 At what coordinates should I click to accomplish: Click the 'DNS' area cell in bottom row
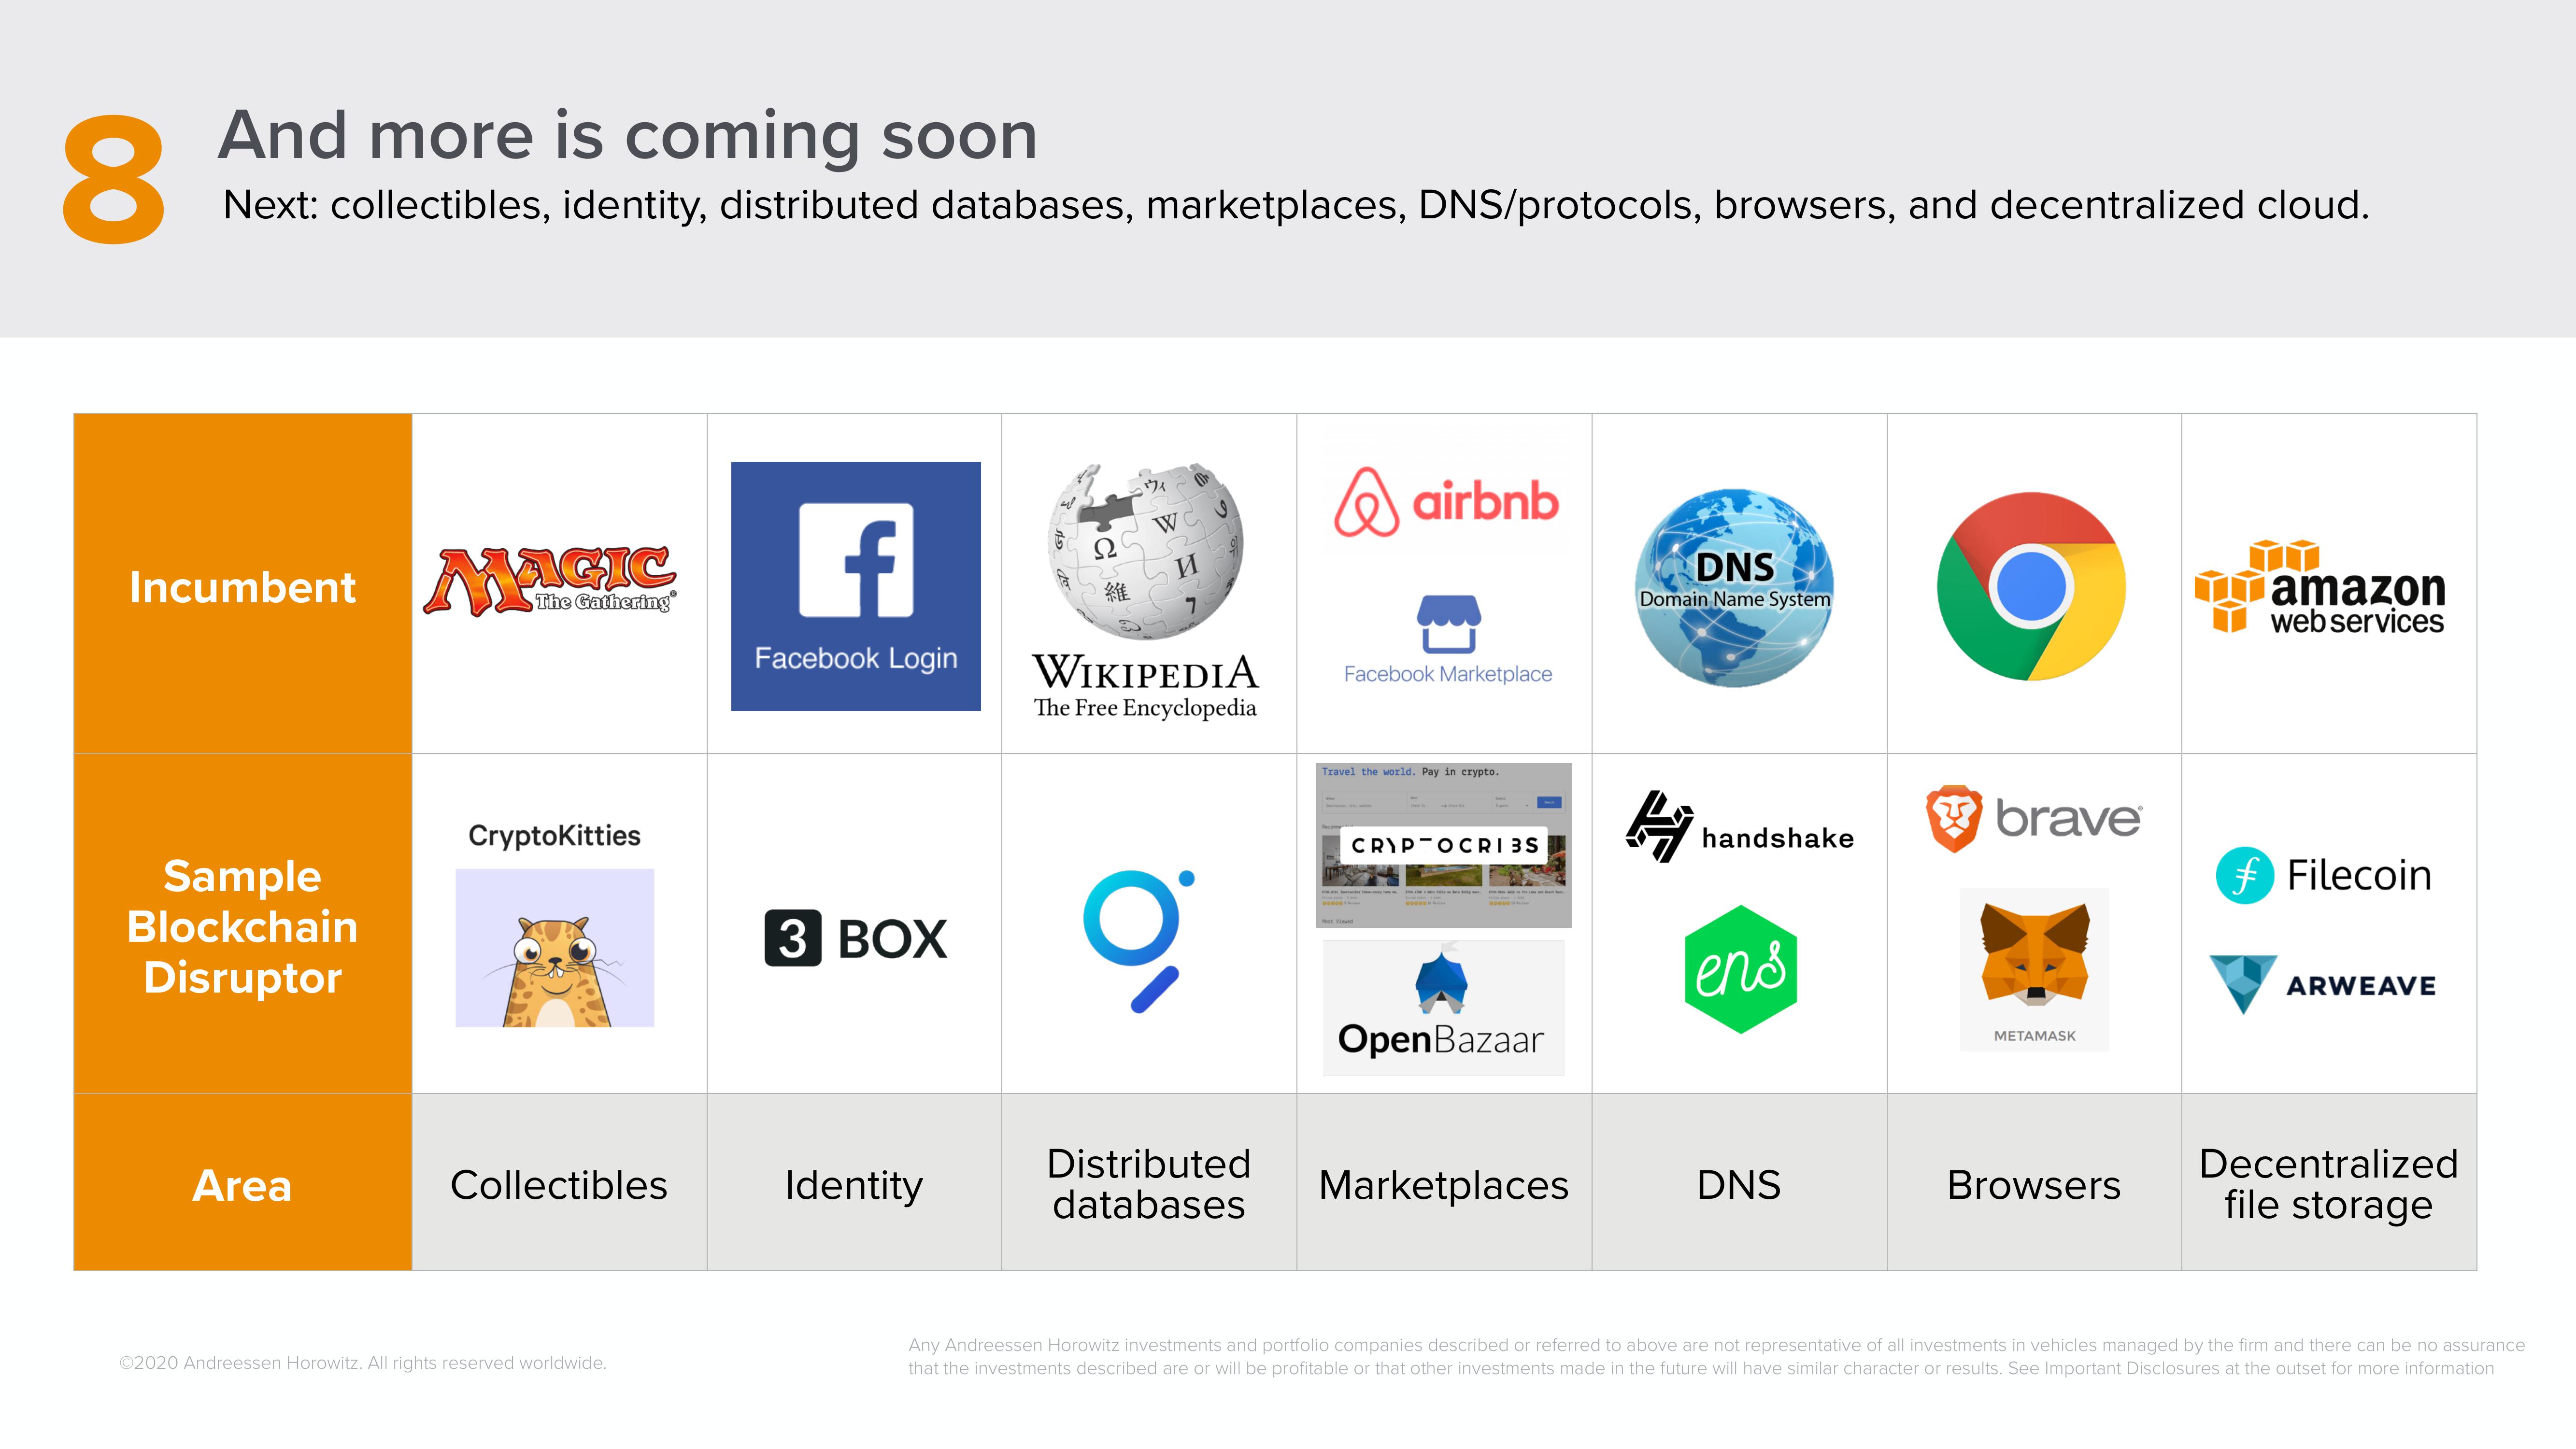pyautogui.click(x=1739, y=1182)
